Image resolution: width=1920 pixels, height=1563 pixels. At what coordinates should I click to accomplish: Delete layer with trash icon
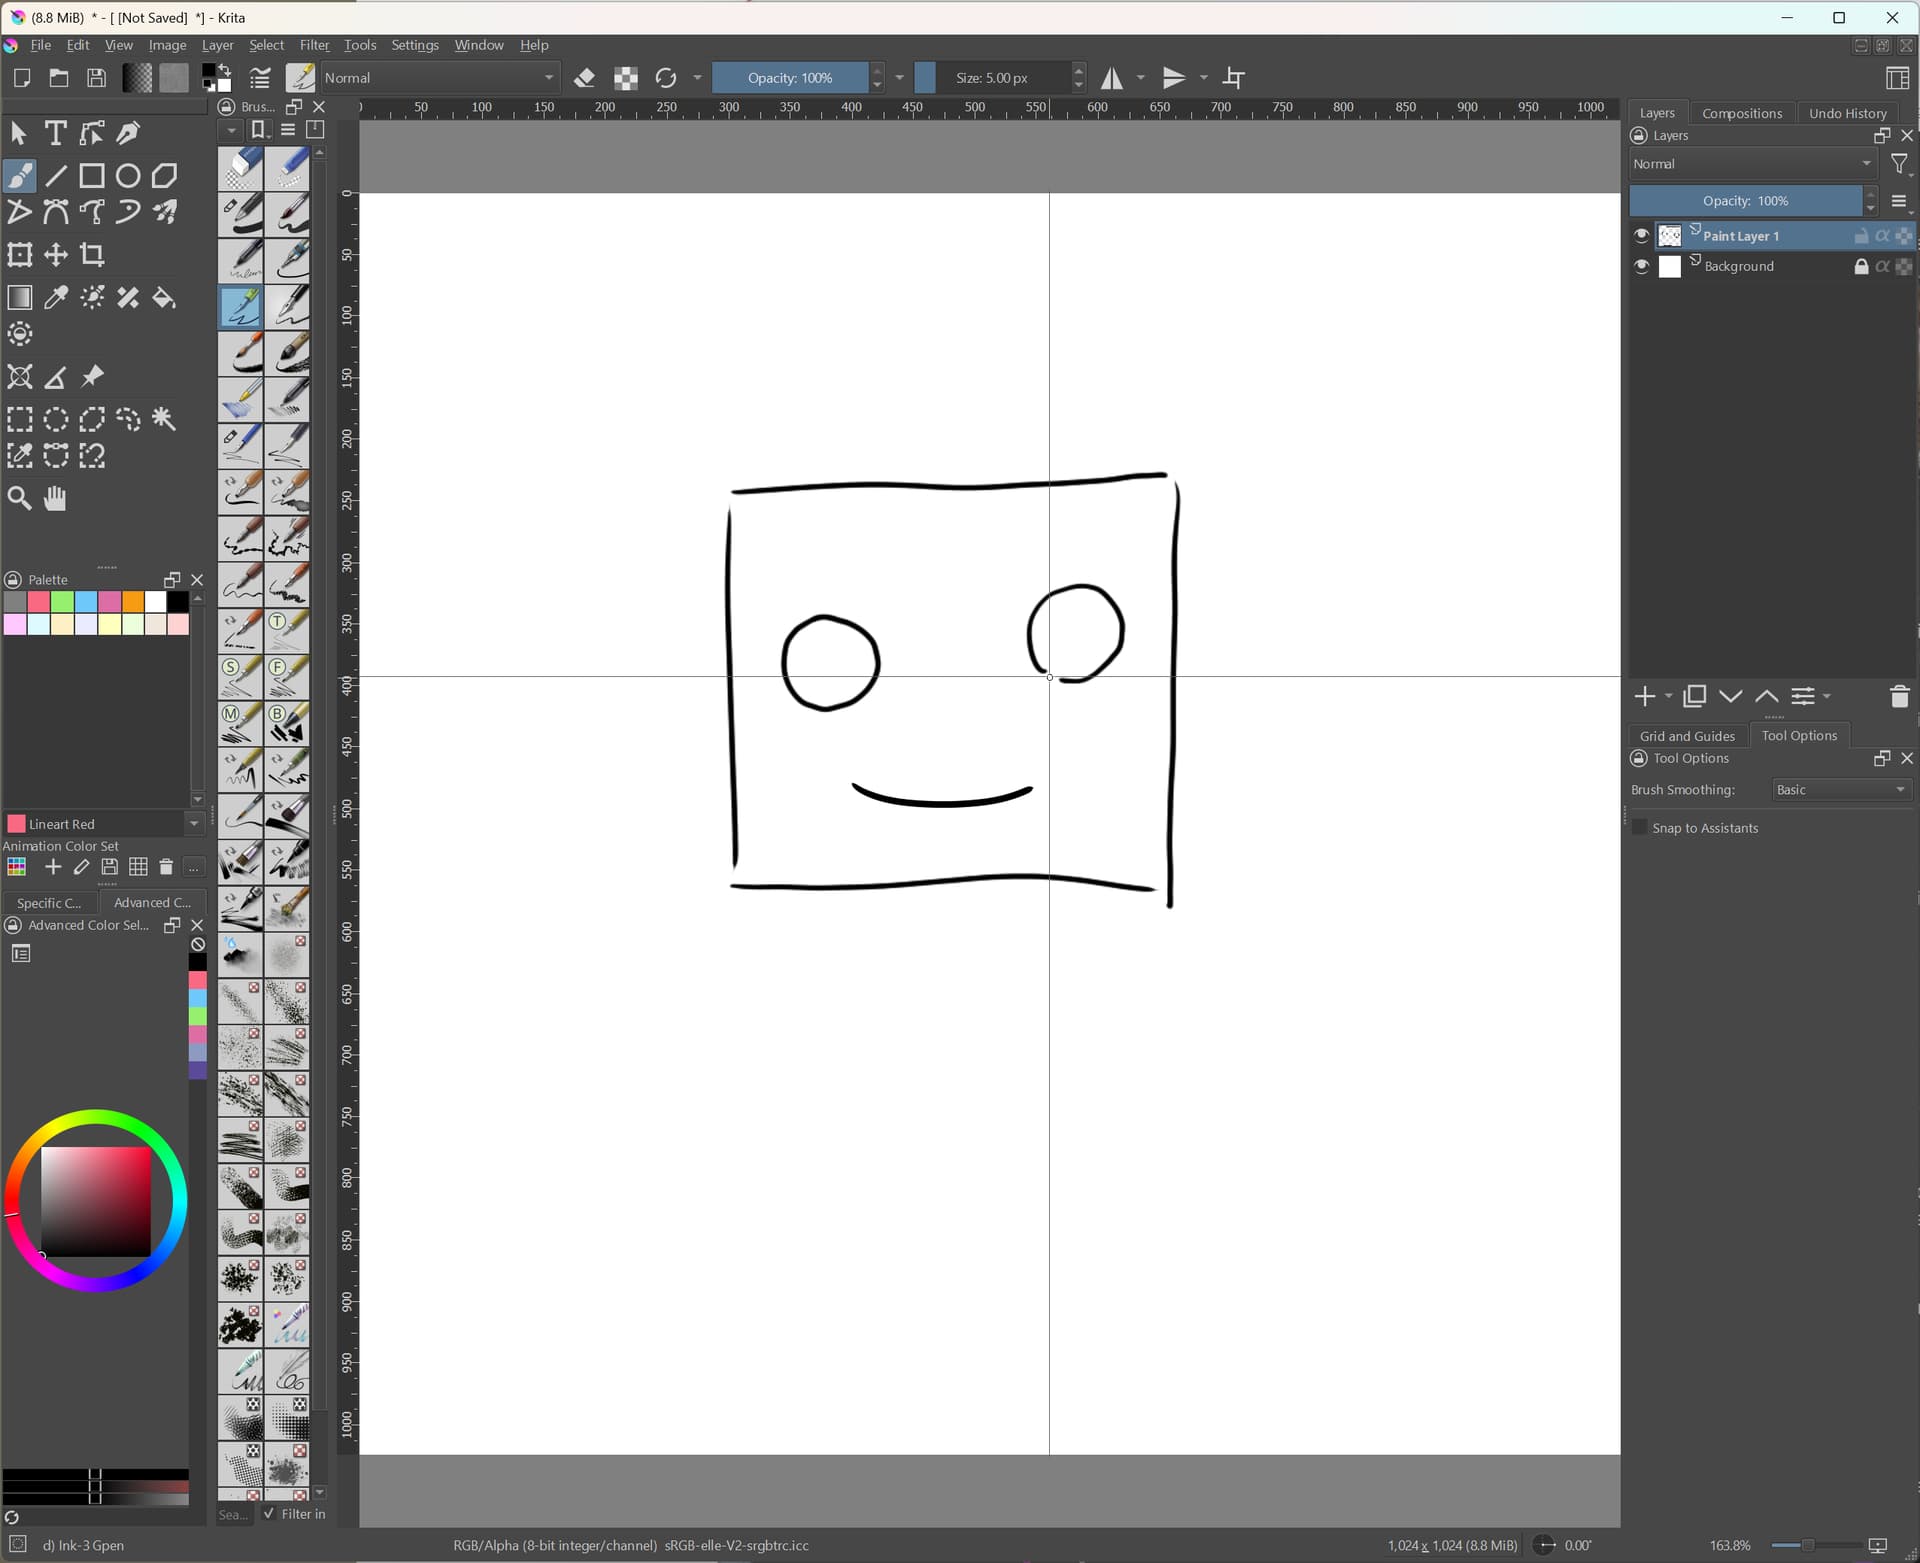pyautogui.click(x=1899, y=697)
